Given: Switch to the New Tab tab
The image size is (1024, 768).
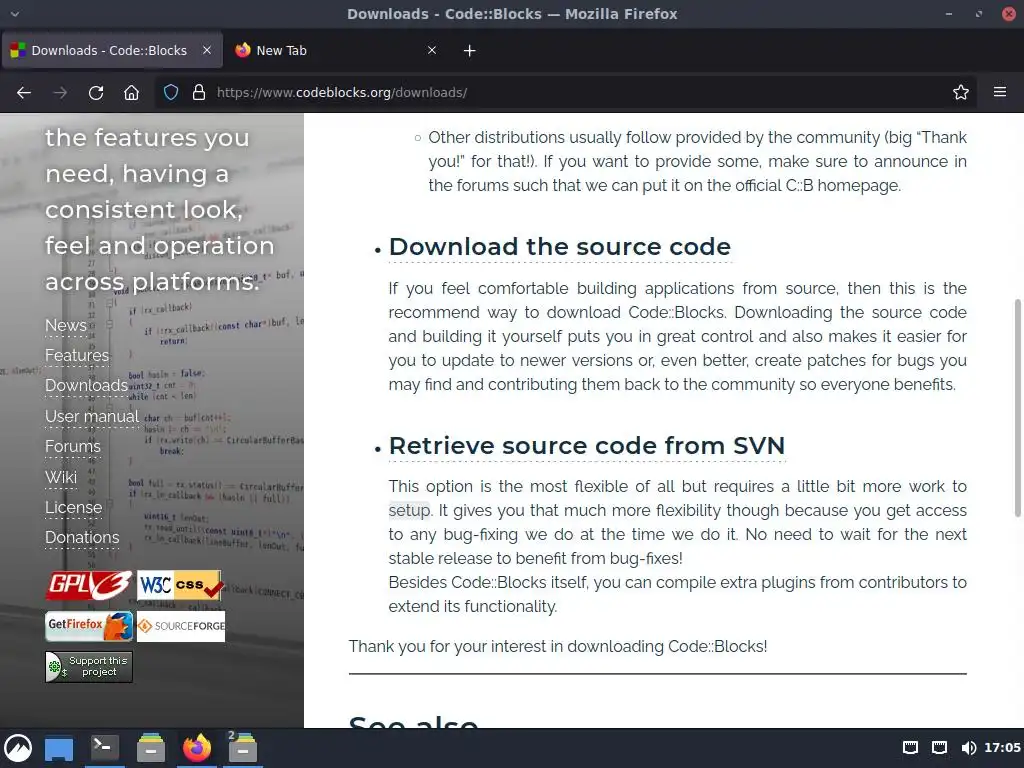Looking at the screenshot, I should click(336, 50).
